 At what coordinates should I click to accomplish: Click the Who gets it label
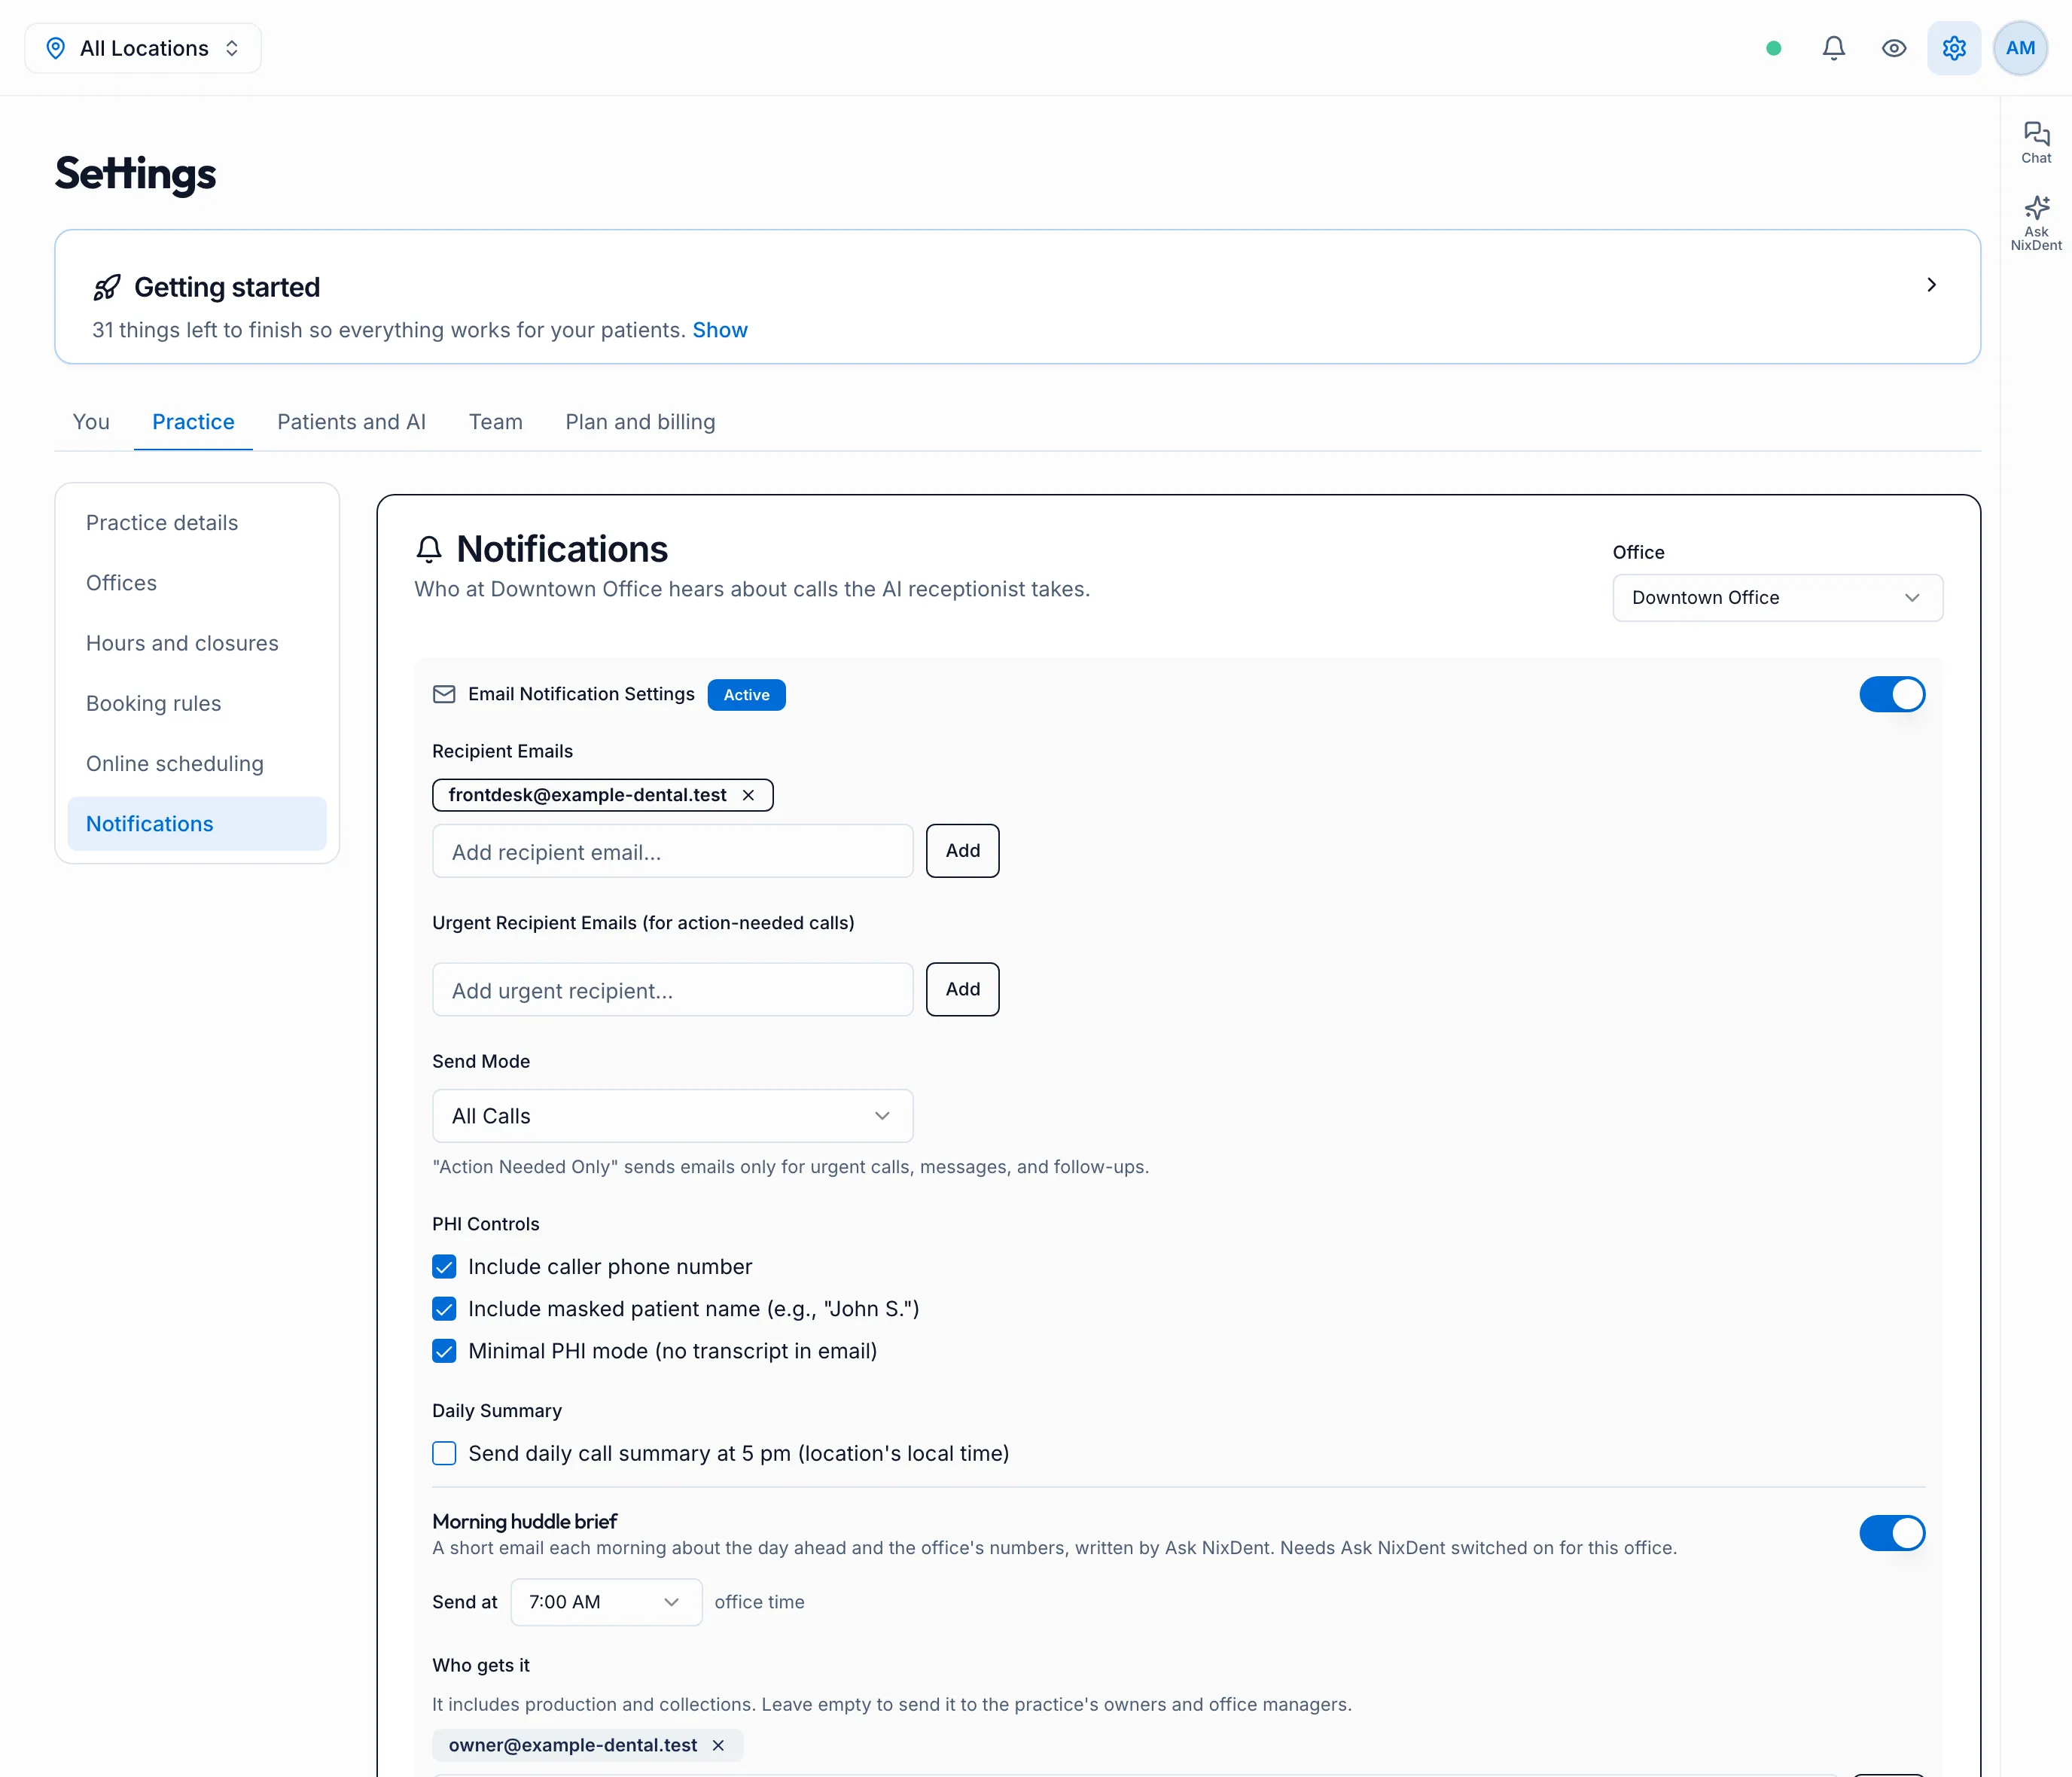click(481, 1665)
